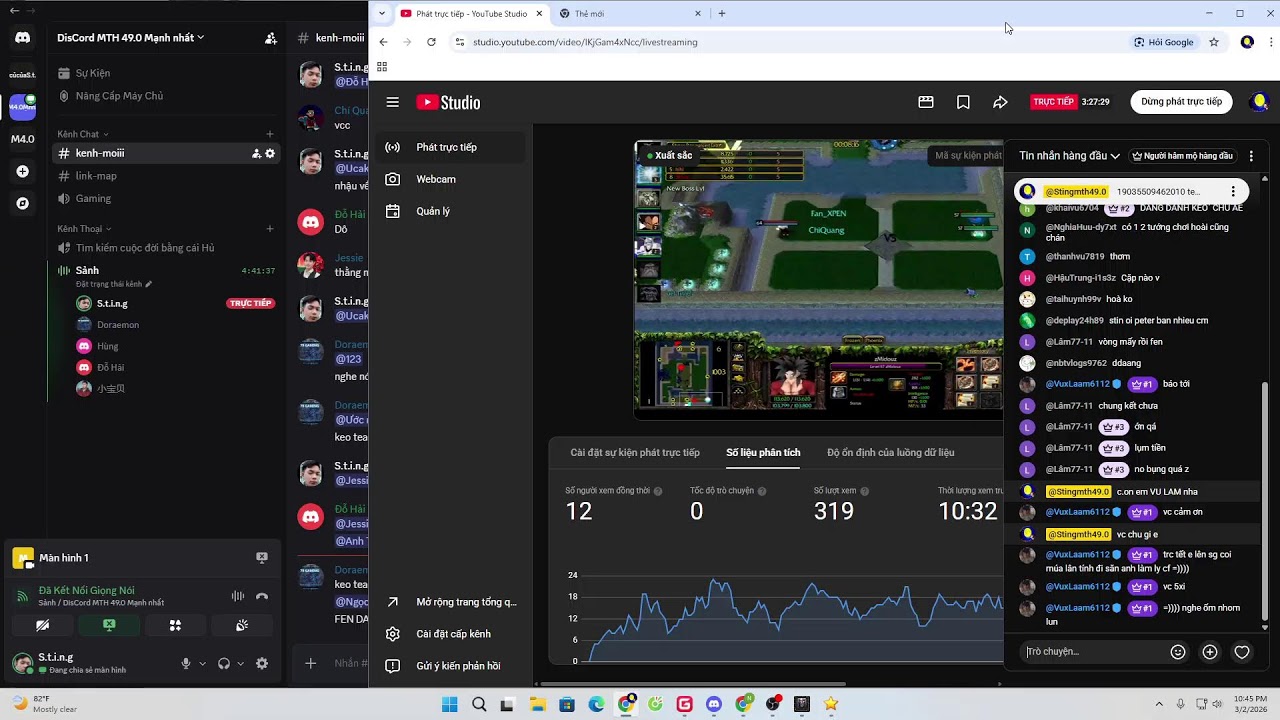Click the live chat vertical scrollbar
Screen dimensions: 1280x720
(x=1265, y=500)
